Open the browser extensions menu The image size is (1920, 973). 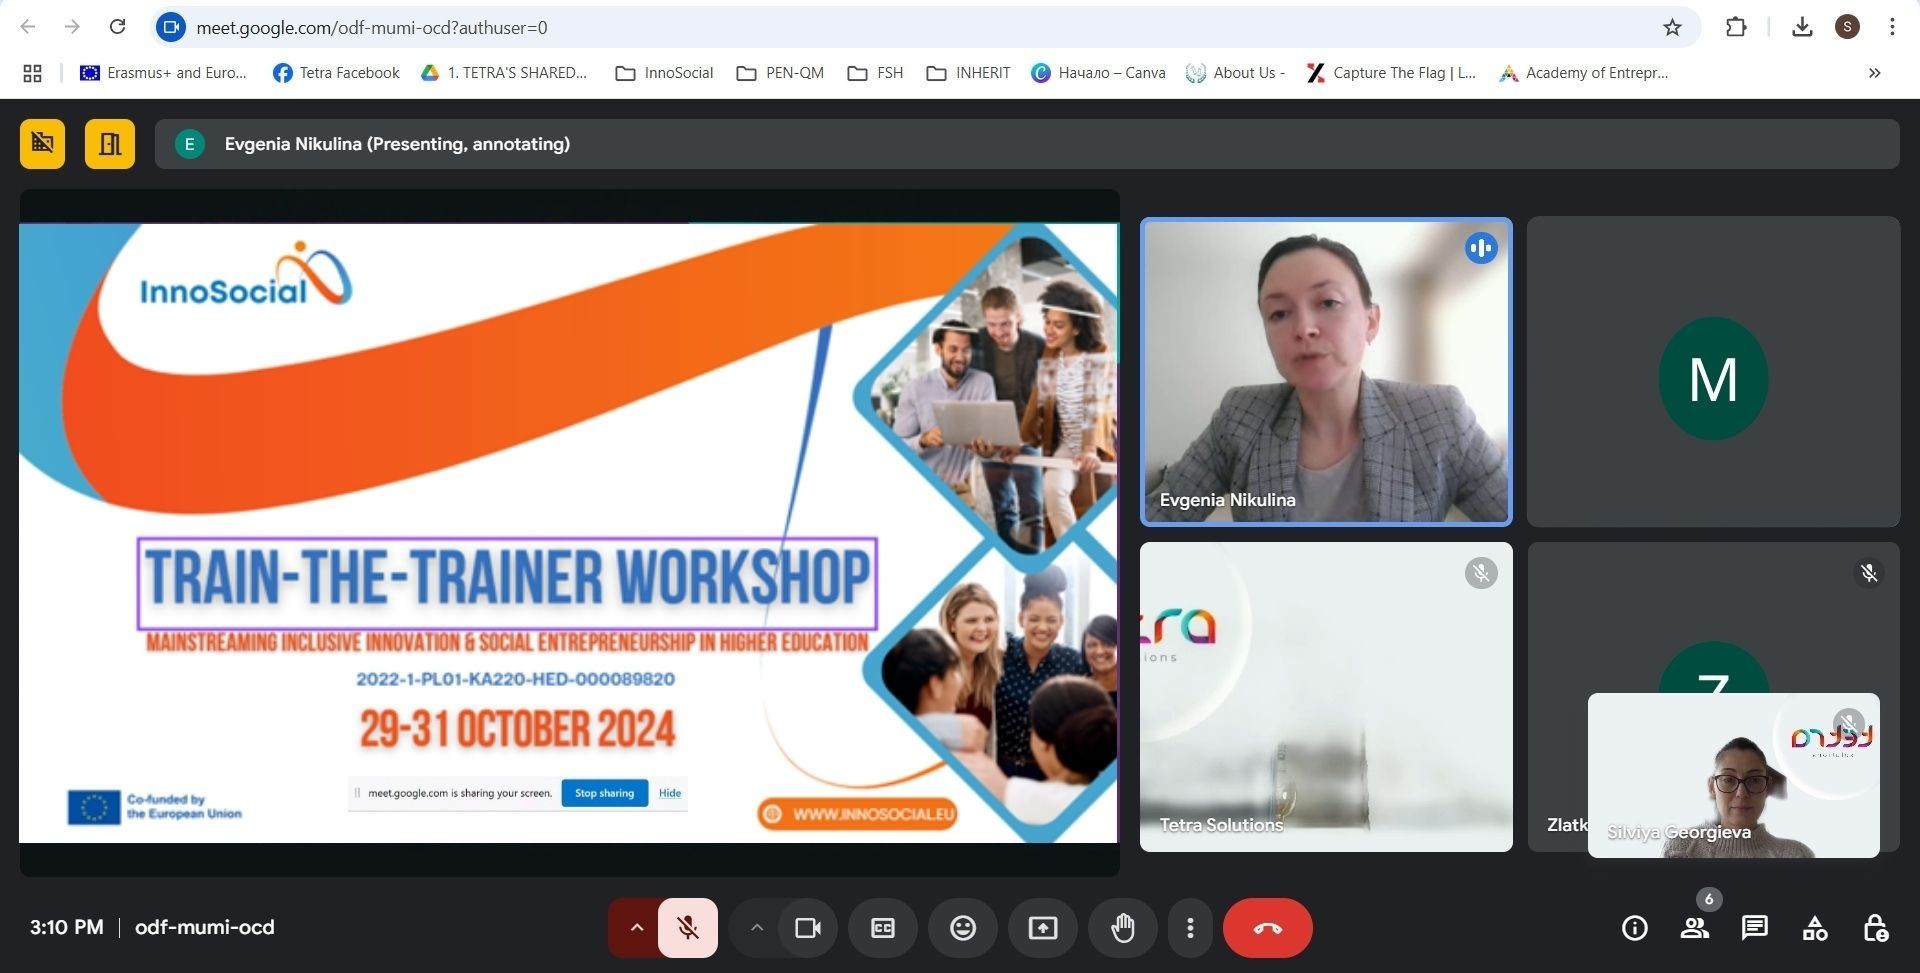[x=1736, y=27]
